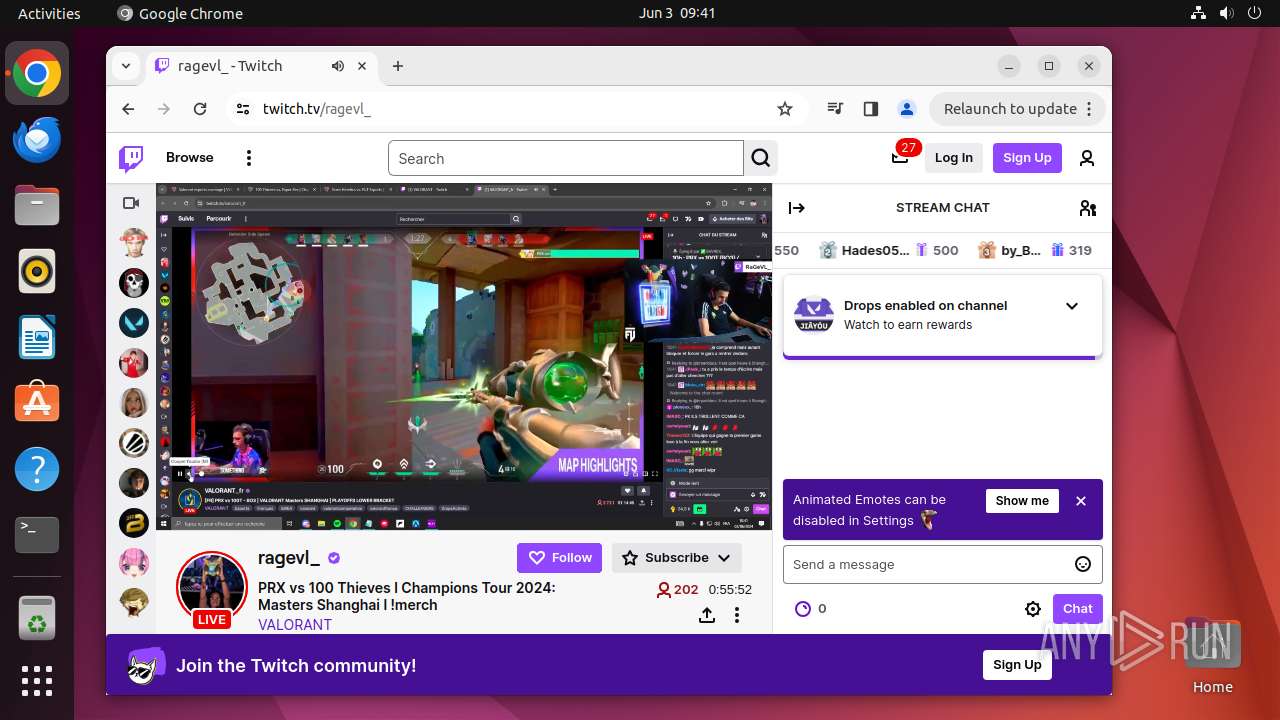The width and height of the screenshot is (1280, 720).
Task: Expand Drops enabled on channel details
Action: pos(1072,306)
